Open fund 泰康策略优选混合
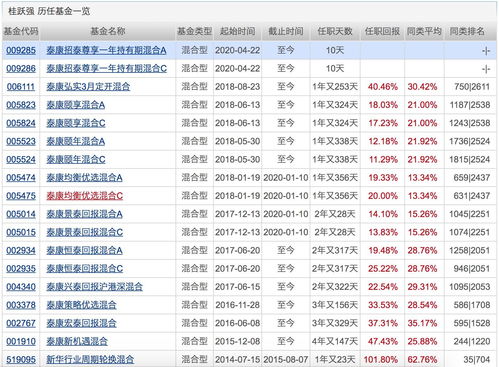Viewport: 499px width, 367px height. coord(81,305)
